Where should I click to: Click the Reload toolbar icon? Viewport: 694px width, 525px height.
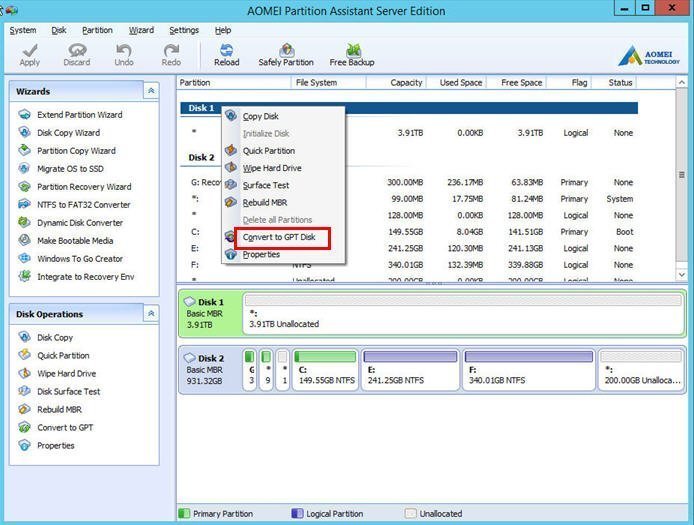[227, 55]
